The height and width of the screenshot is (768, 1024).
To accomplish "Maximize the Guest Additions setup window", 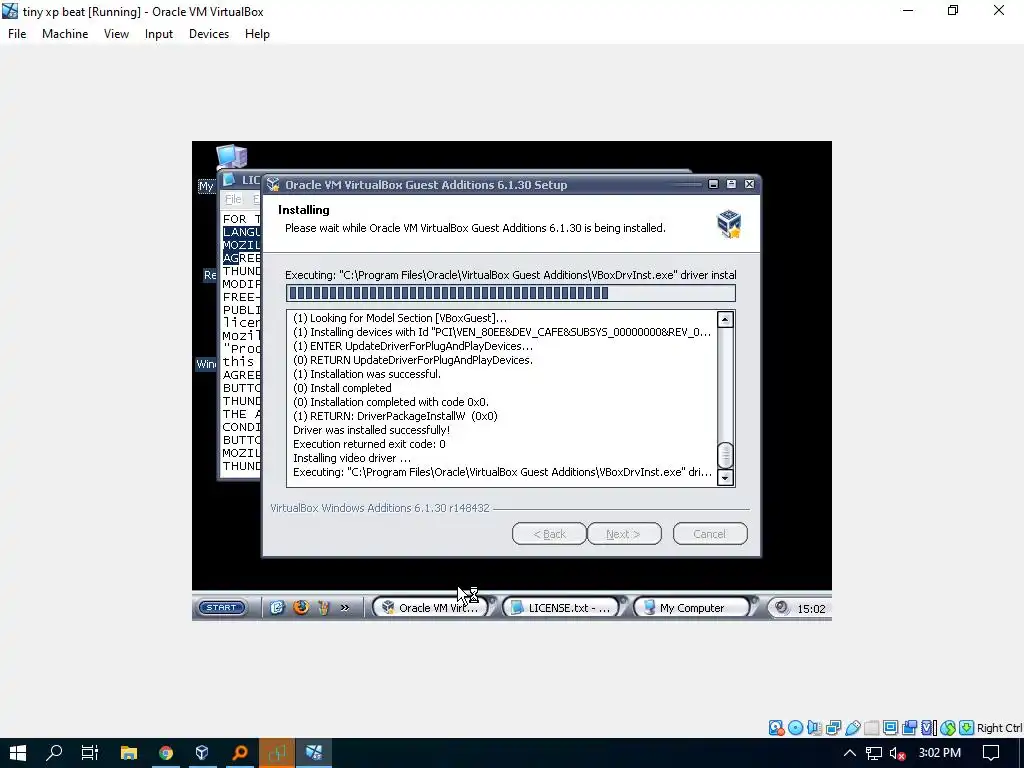I will (731, 185).
